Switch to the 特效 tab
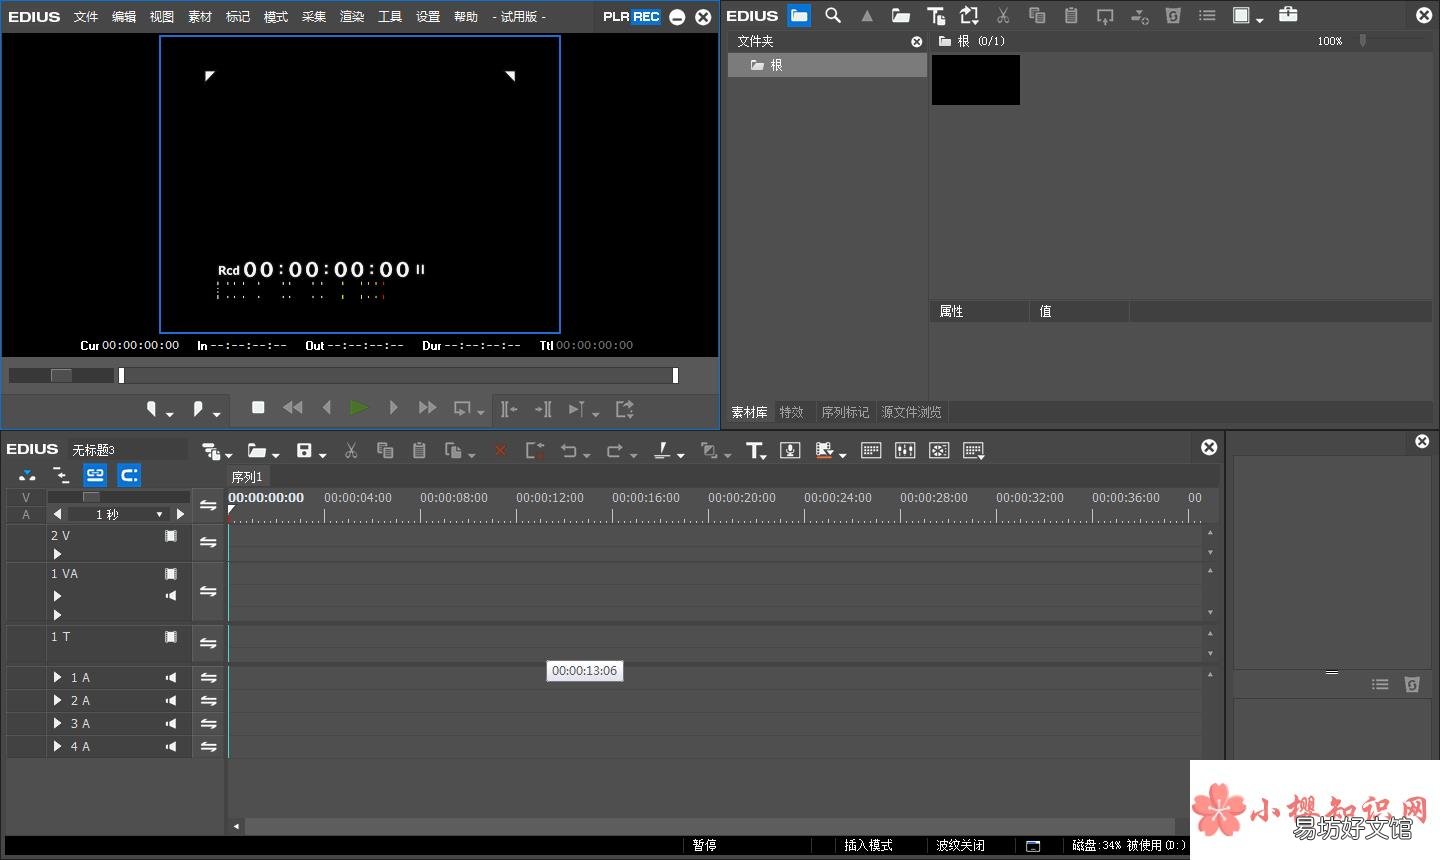The height and width of the screenshot is (860, 1440). click(x=792, y=412)
